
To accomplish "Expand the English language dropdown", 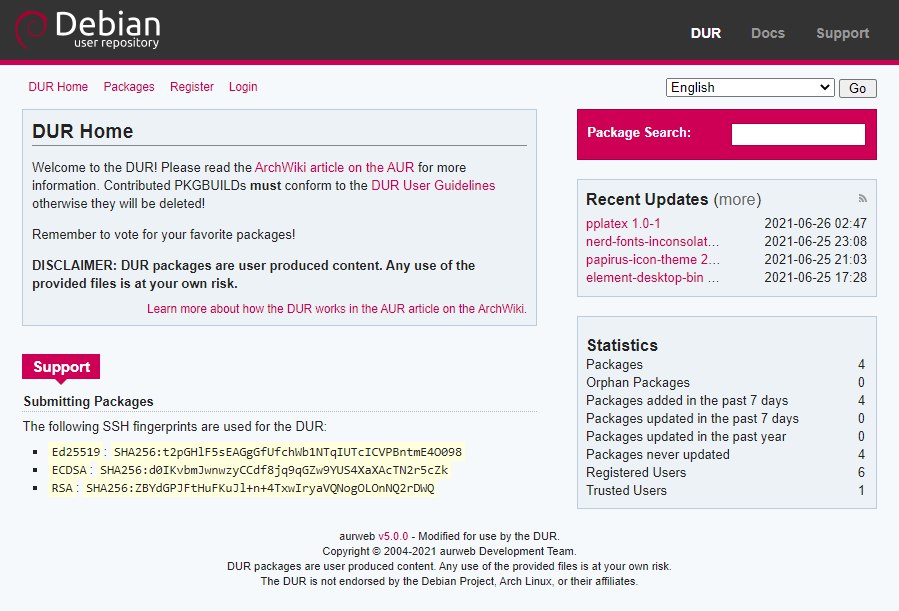I will (x=750, y=88).
